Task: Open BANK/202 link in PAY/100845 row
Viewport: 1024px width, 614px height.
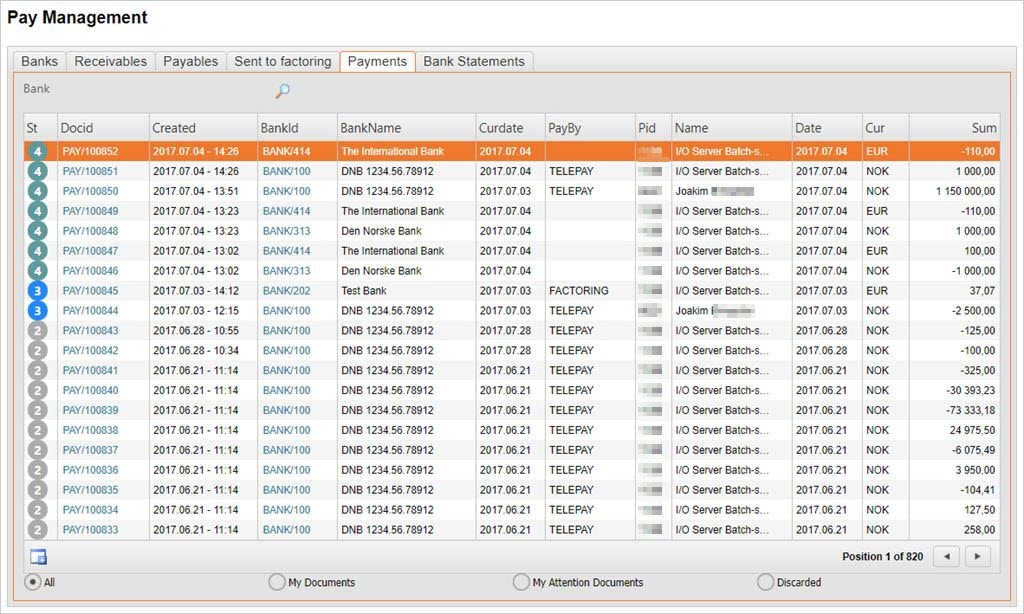Action: tap(287, 291)
